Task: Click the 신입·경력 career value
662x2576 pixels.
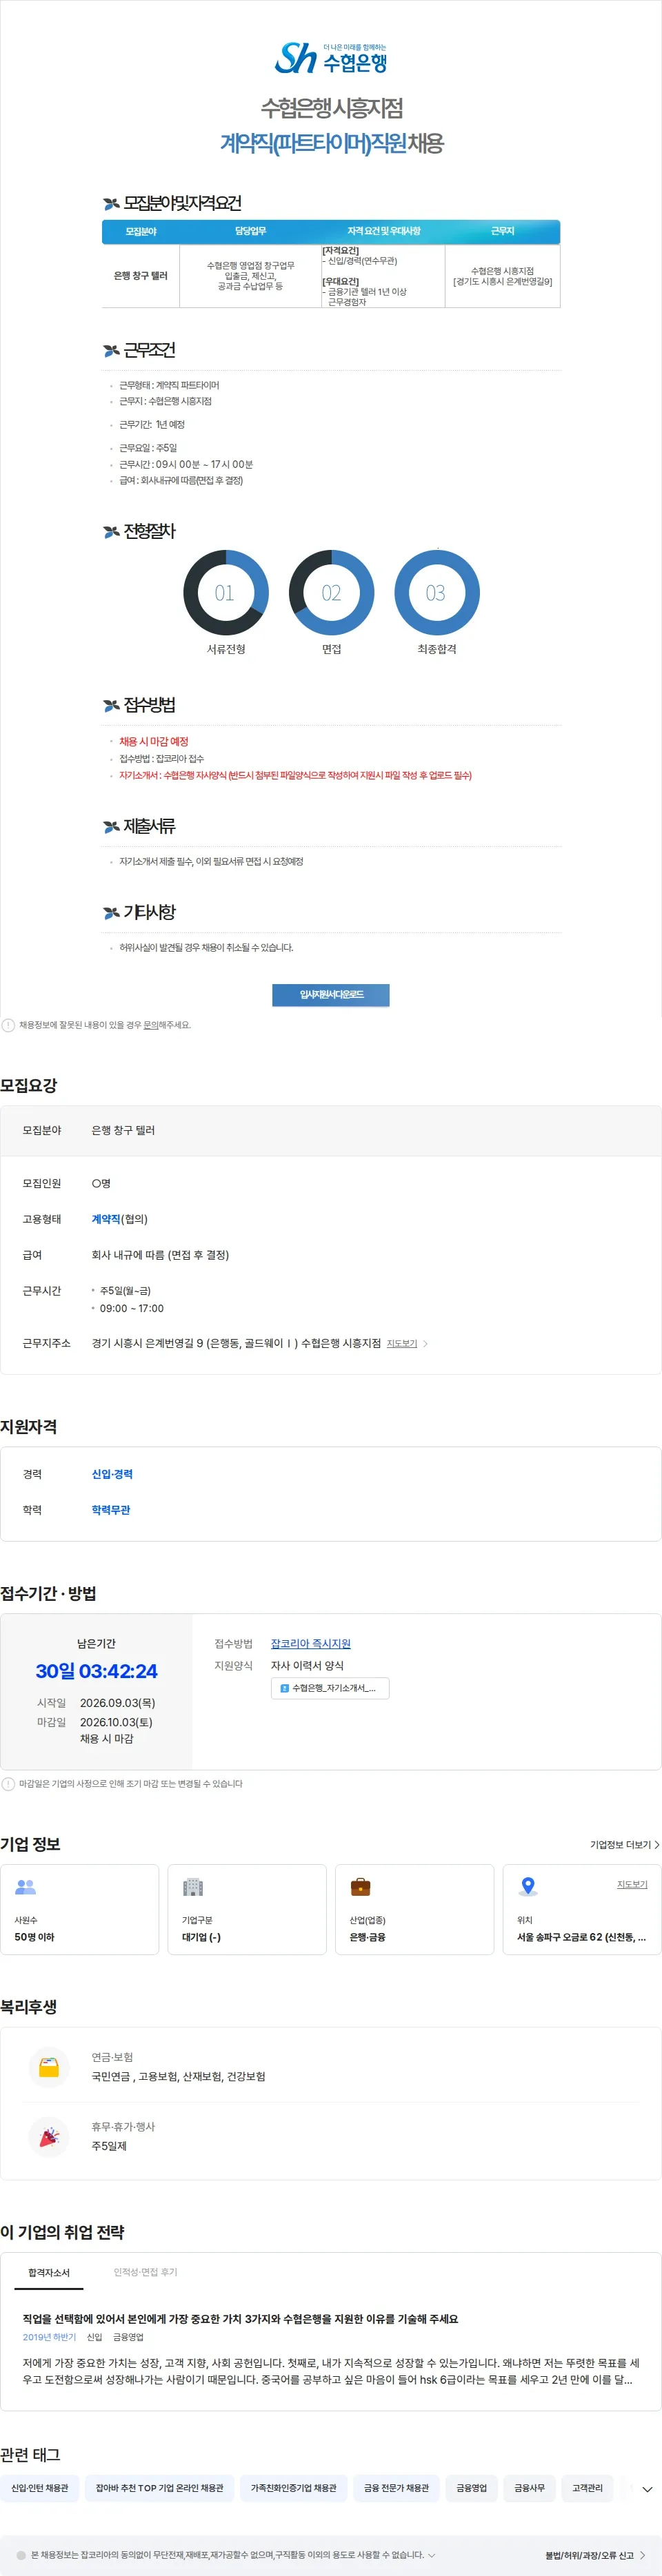Action: [x=112, y=1473]
